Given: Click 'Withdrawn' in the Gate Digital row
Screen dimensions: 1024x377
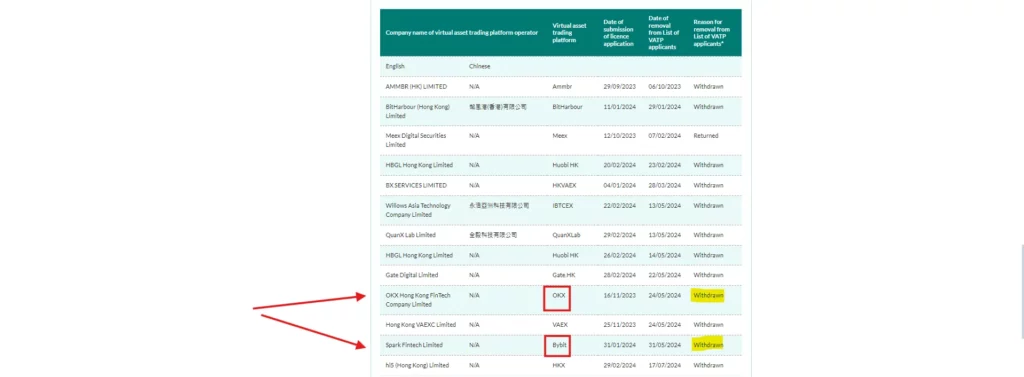Looking at the screenshot, I should point(709,275).
